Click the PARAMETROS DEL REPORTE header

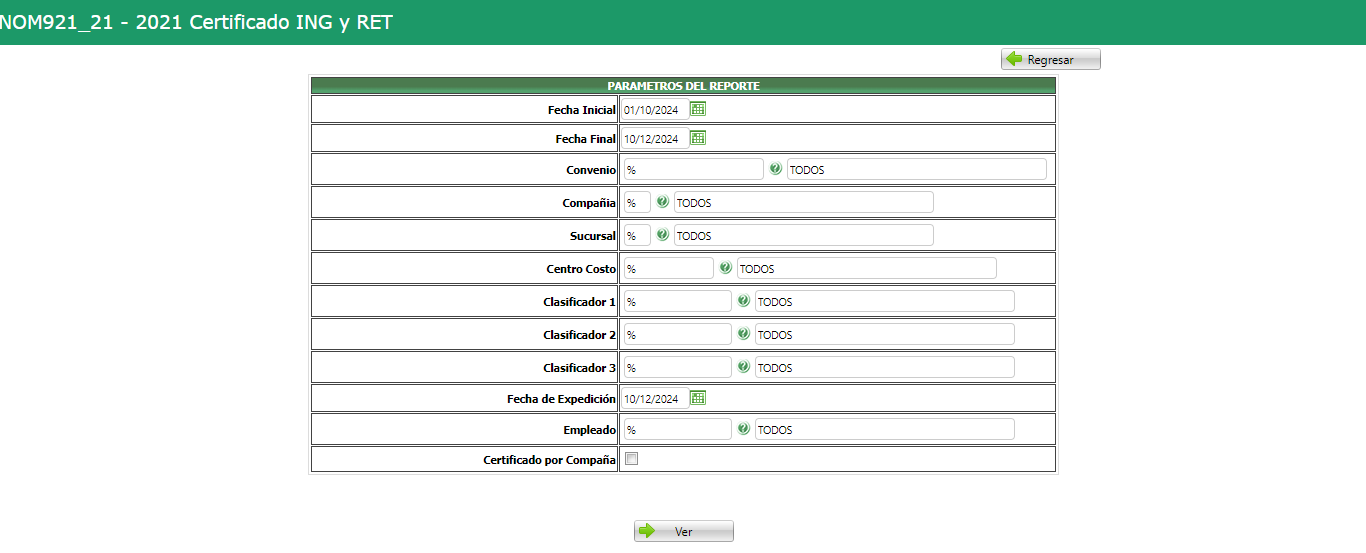pos(683,86)
